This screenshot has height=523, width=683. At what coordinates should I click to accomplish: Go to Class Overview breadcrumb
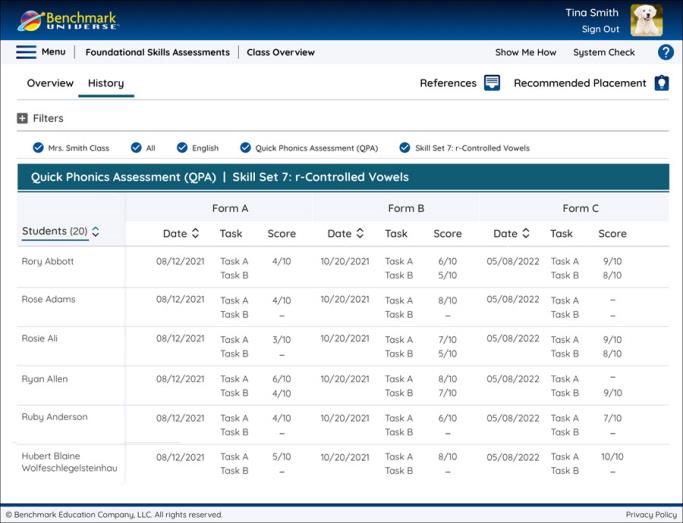click(x=281, y=52)
